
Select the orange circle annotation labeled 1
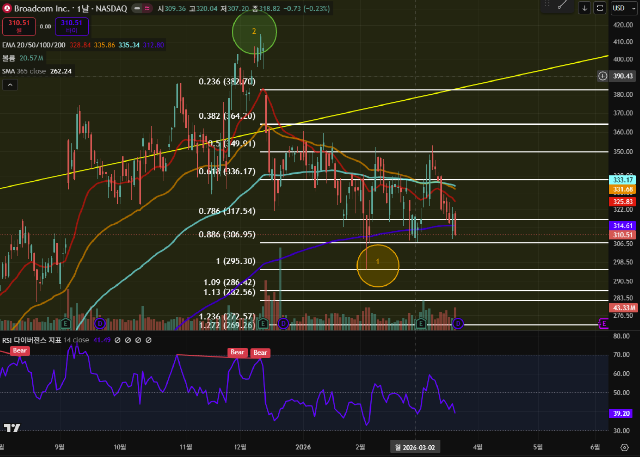click(378, 265)
